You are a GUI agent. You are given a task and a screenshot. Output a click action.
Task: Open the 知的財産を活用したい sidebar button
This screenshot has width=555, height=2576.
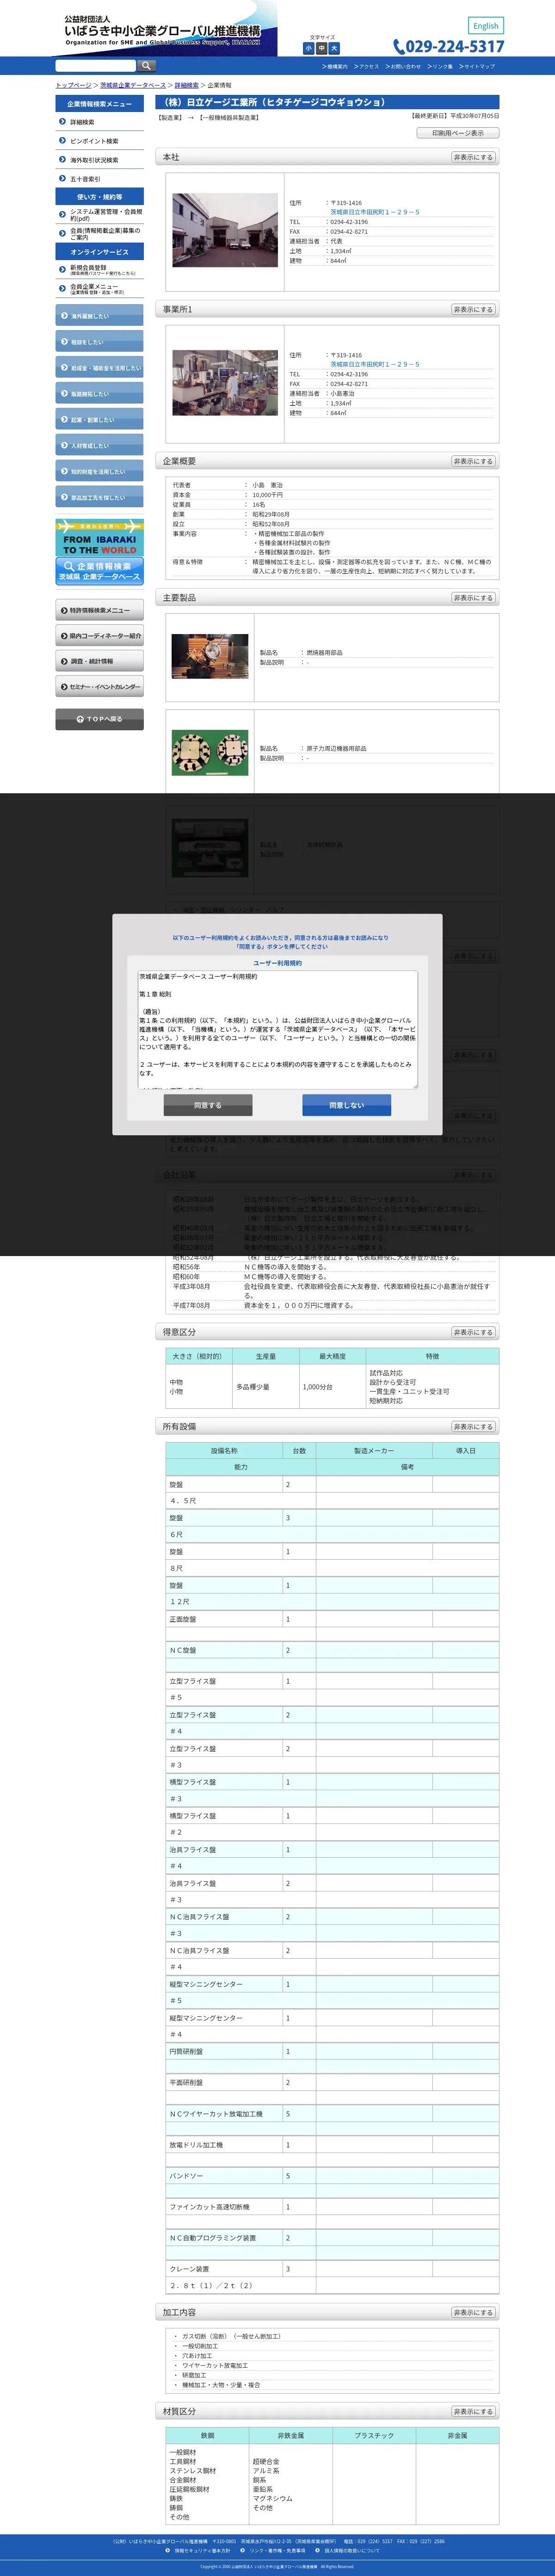coord(99,472)
